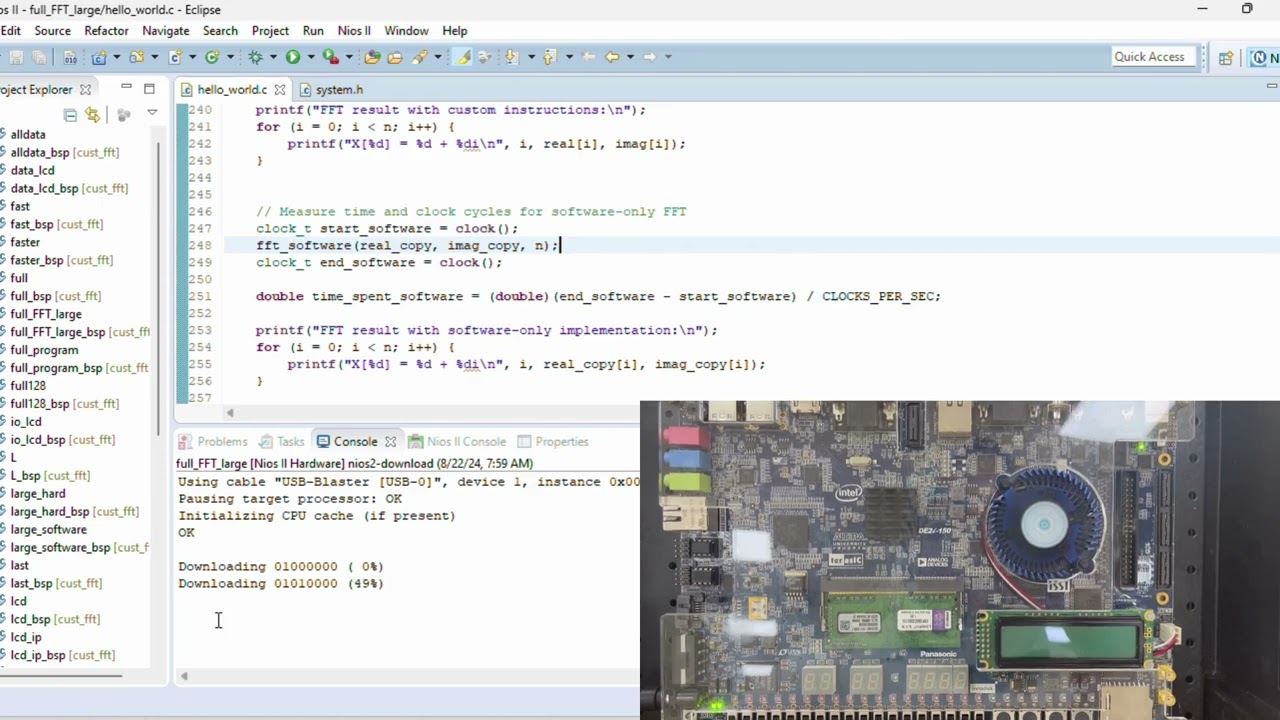
Task: Close the Project Explorer view
Action: point(85,90)
